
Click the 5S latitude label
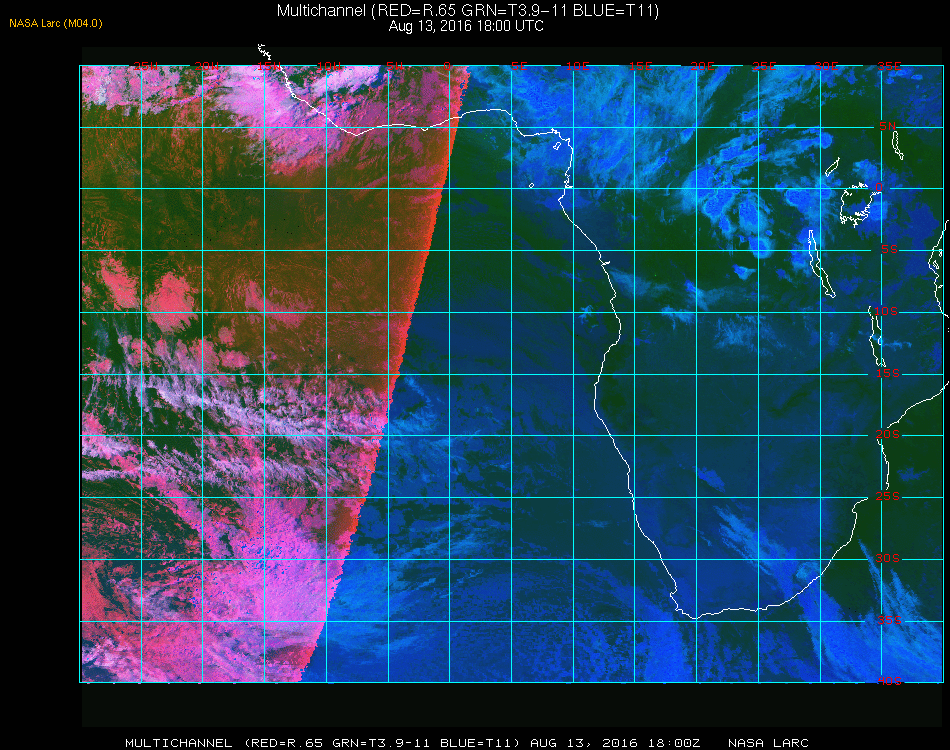point(889,250)
